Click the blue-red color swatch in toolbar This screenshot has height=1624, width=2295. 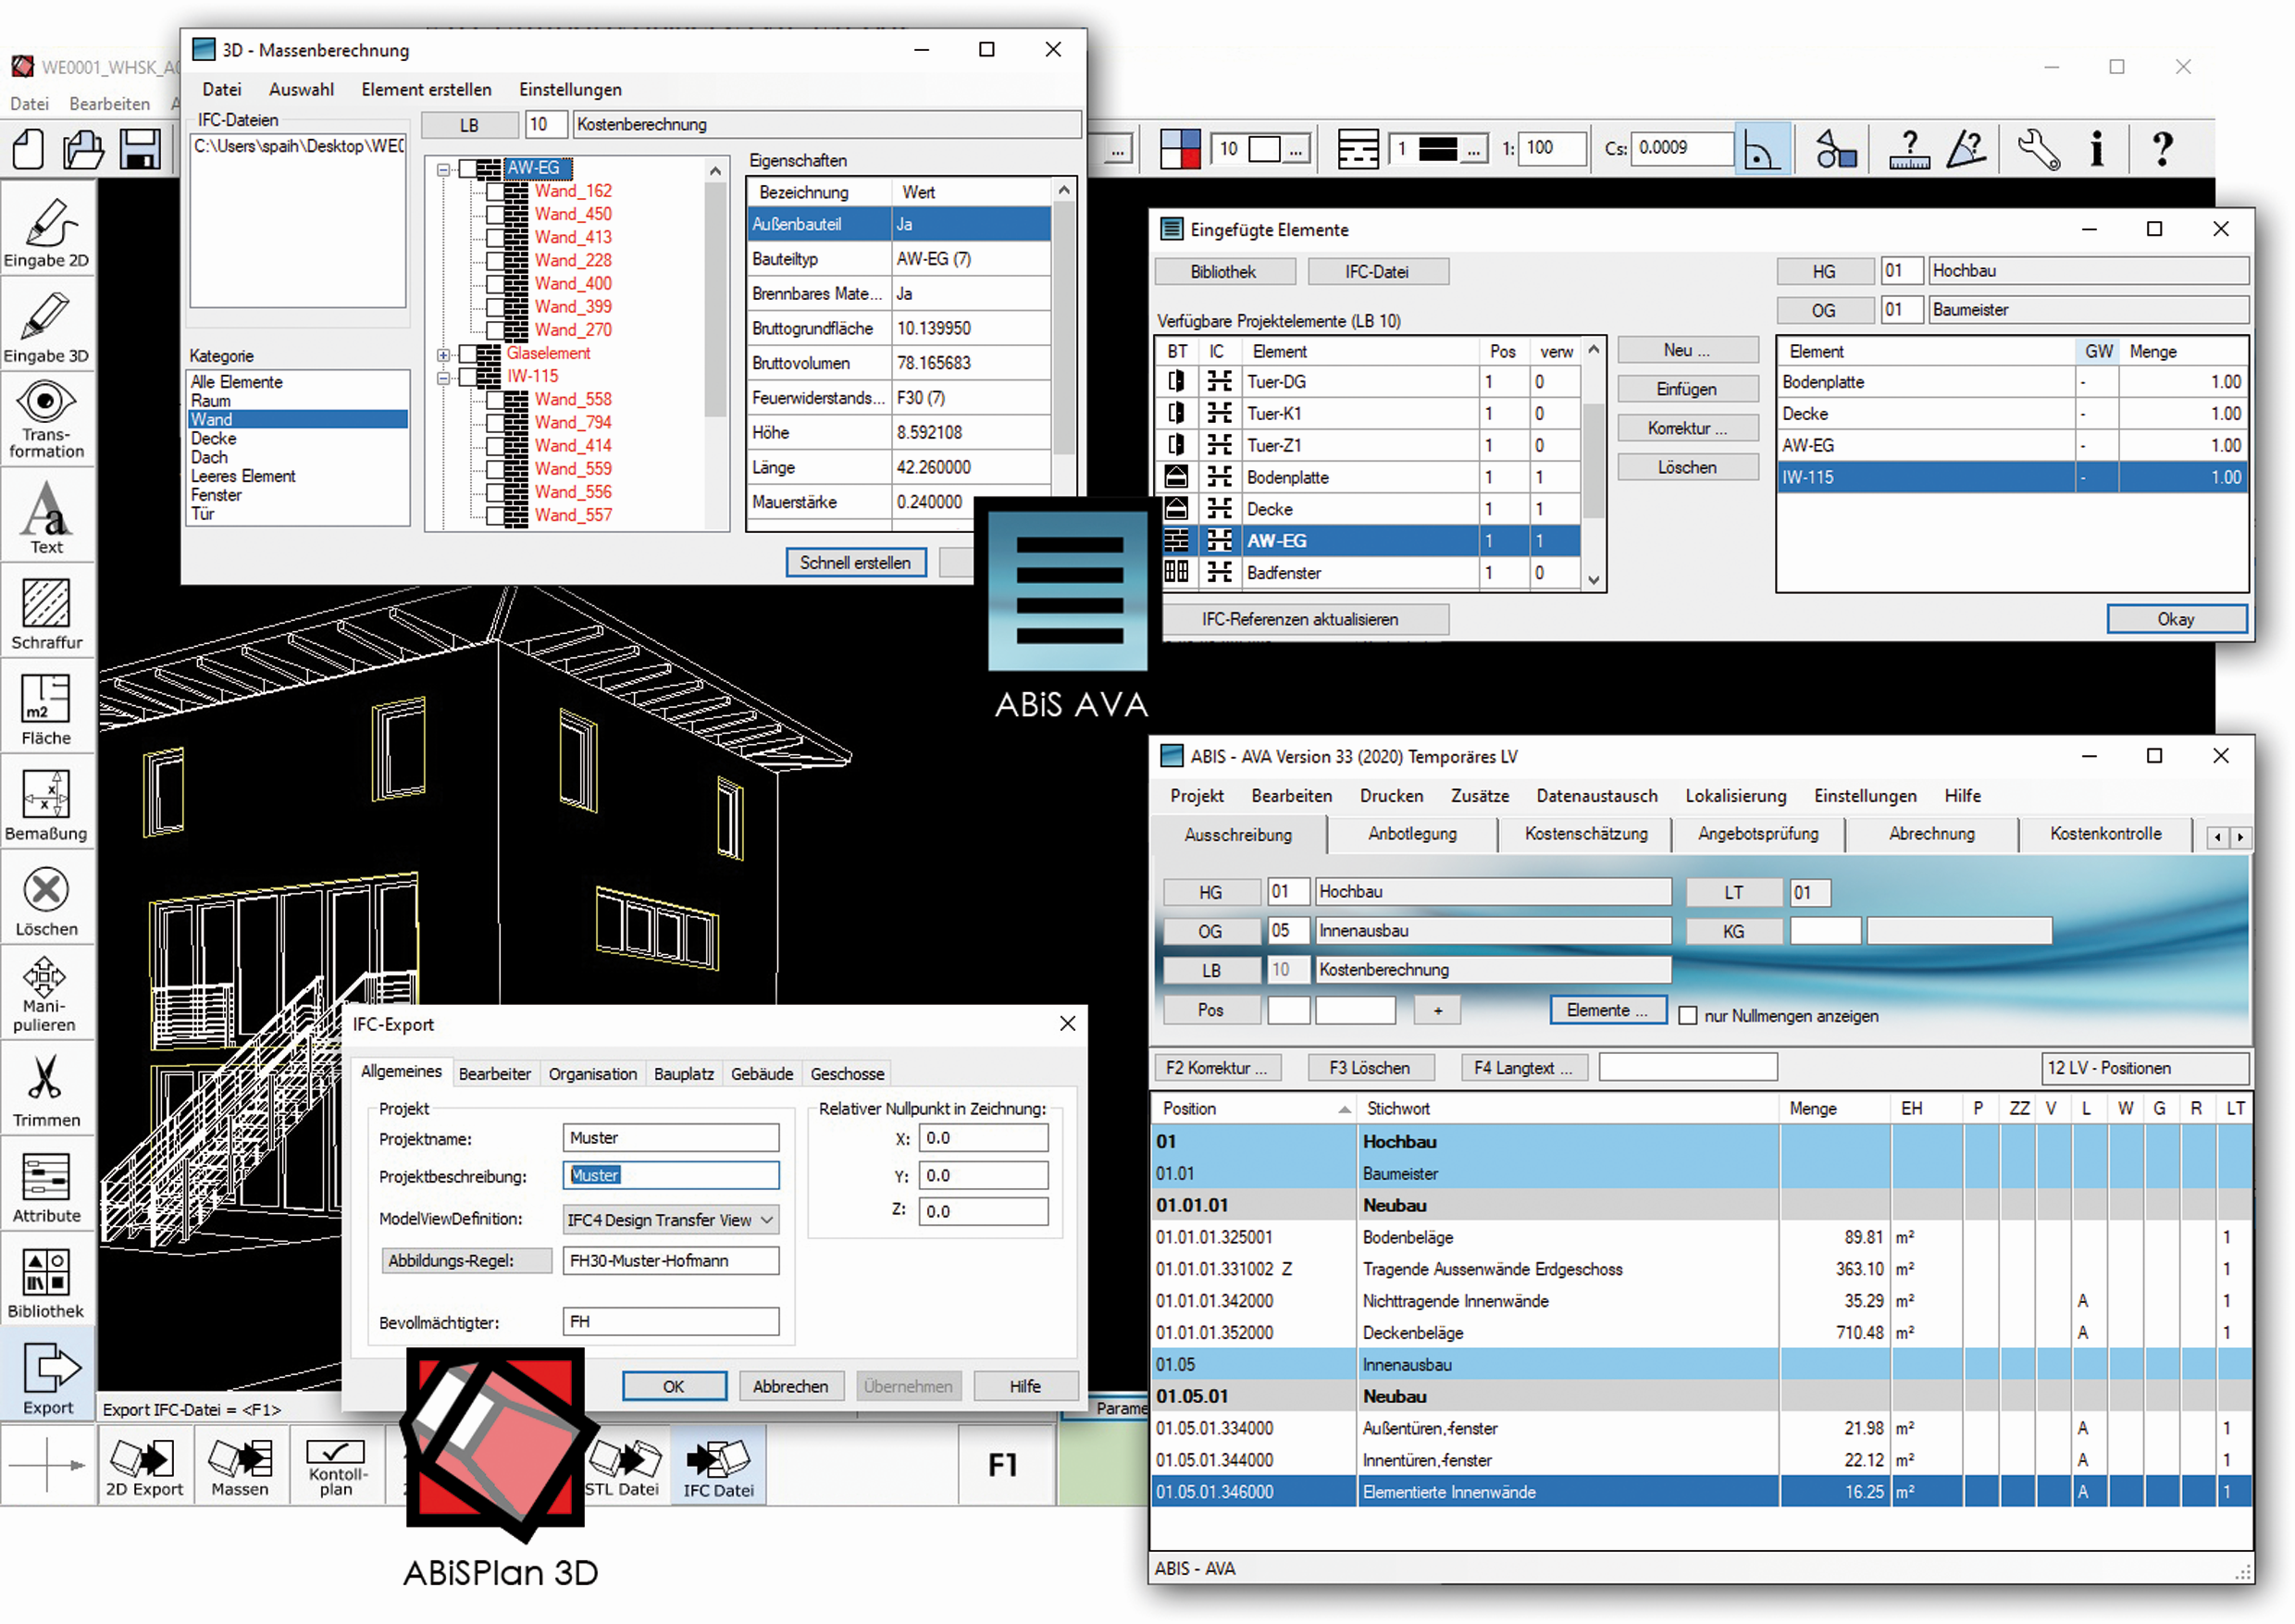pyautogui.click(x=1181, y=149)
